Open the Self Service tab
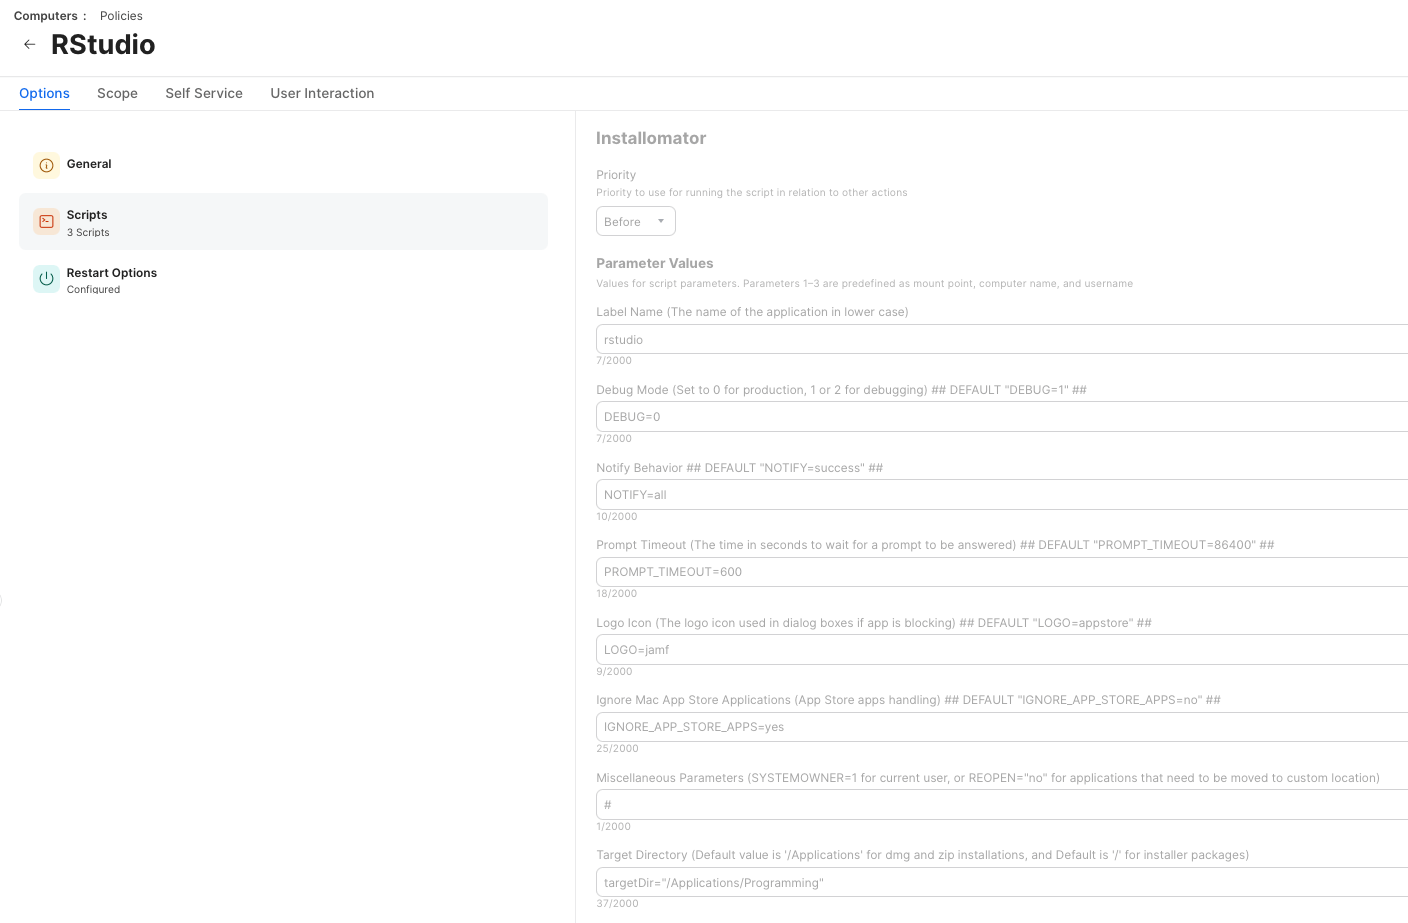1408x923 pixels. [204, 93]
